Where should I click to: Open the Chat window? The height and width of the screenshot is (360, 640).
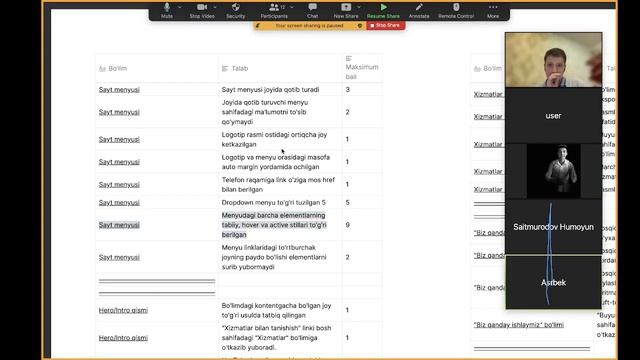pyautogui.click(x=312, y=11)
